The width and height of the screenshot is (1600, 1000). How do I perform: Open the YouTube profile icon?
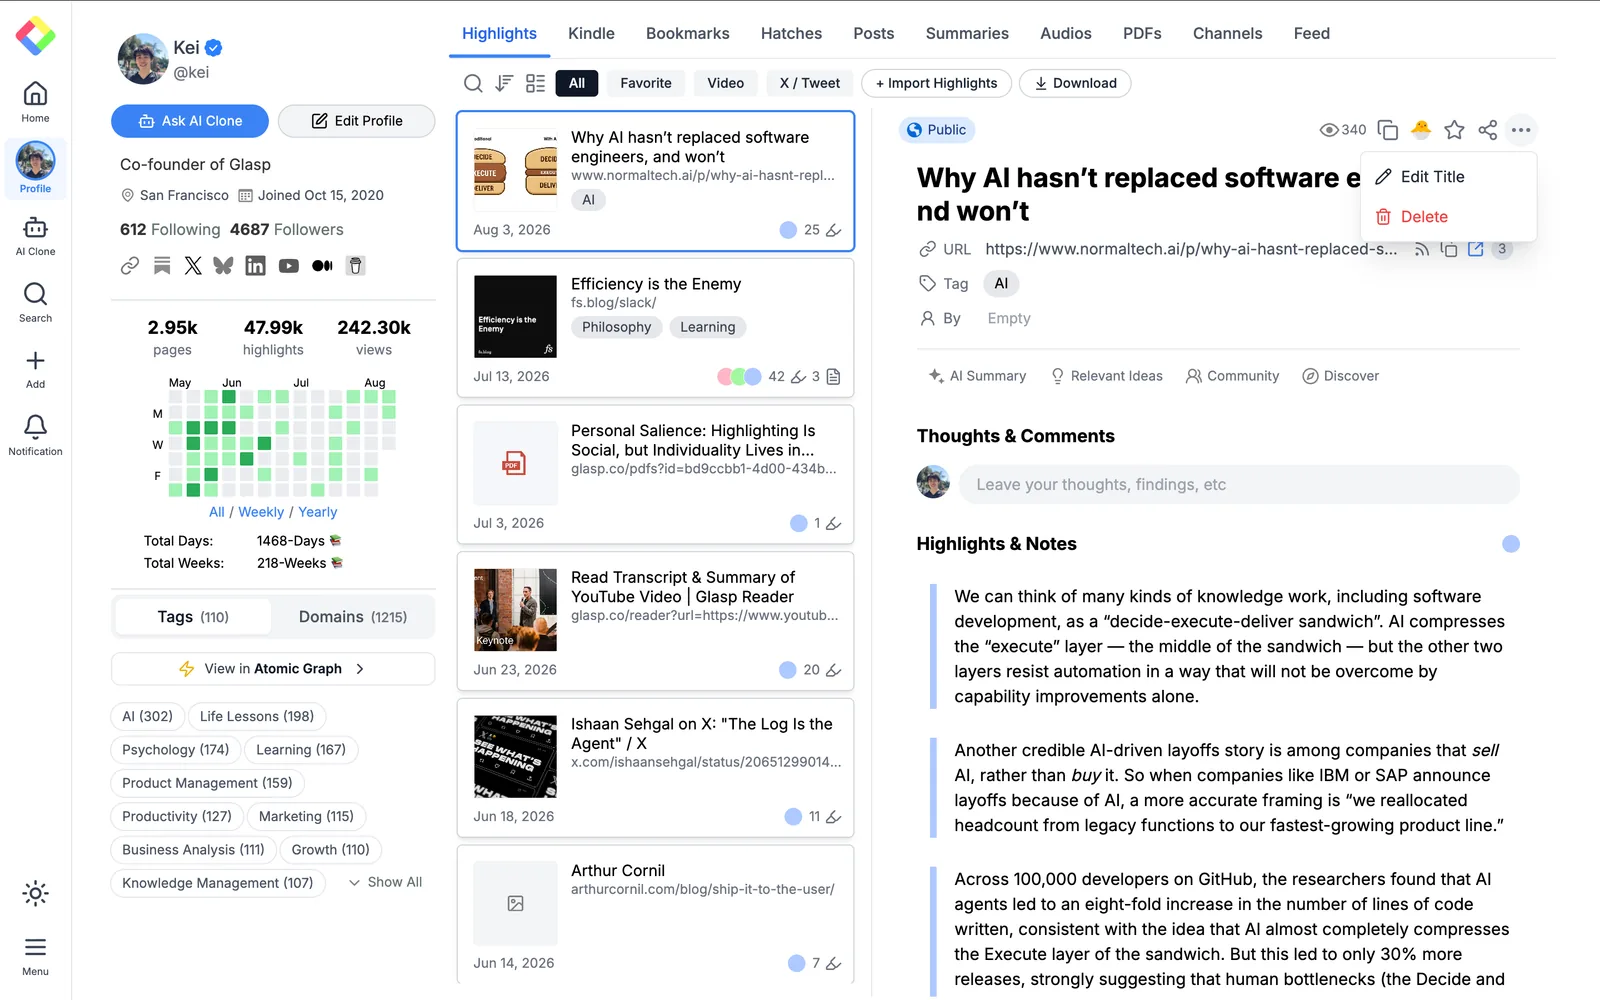tap(289, 265)
